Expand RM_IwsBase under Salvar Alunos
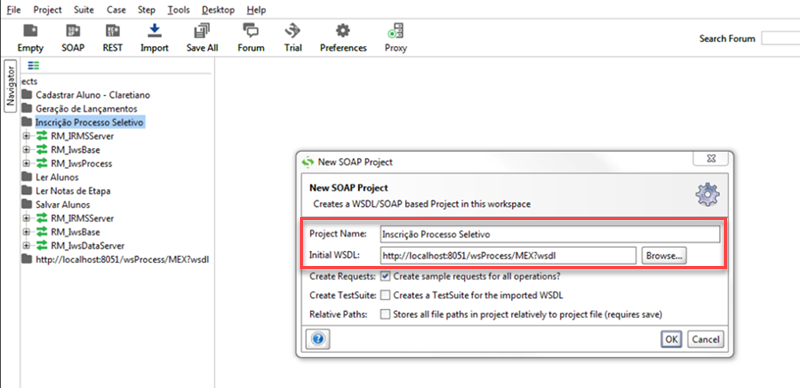The image size is (800, 388). [26, 232]
